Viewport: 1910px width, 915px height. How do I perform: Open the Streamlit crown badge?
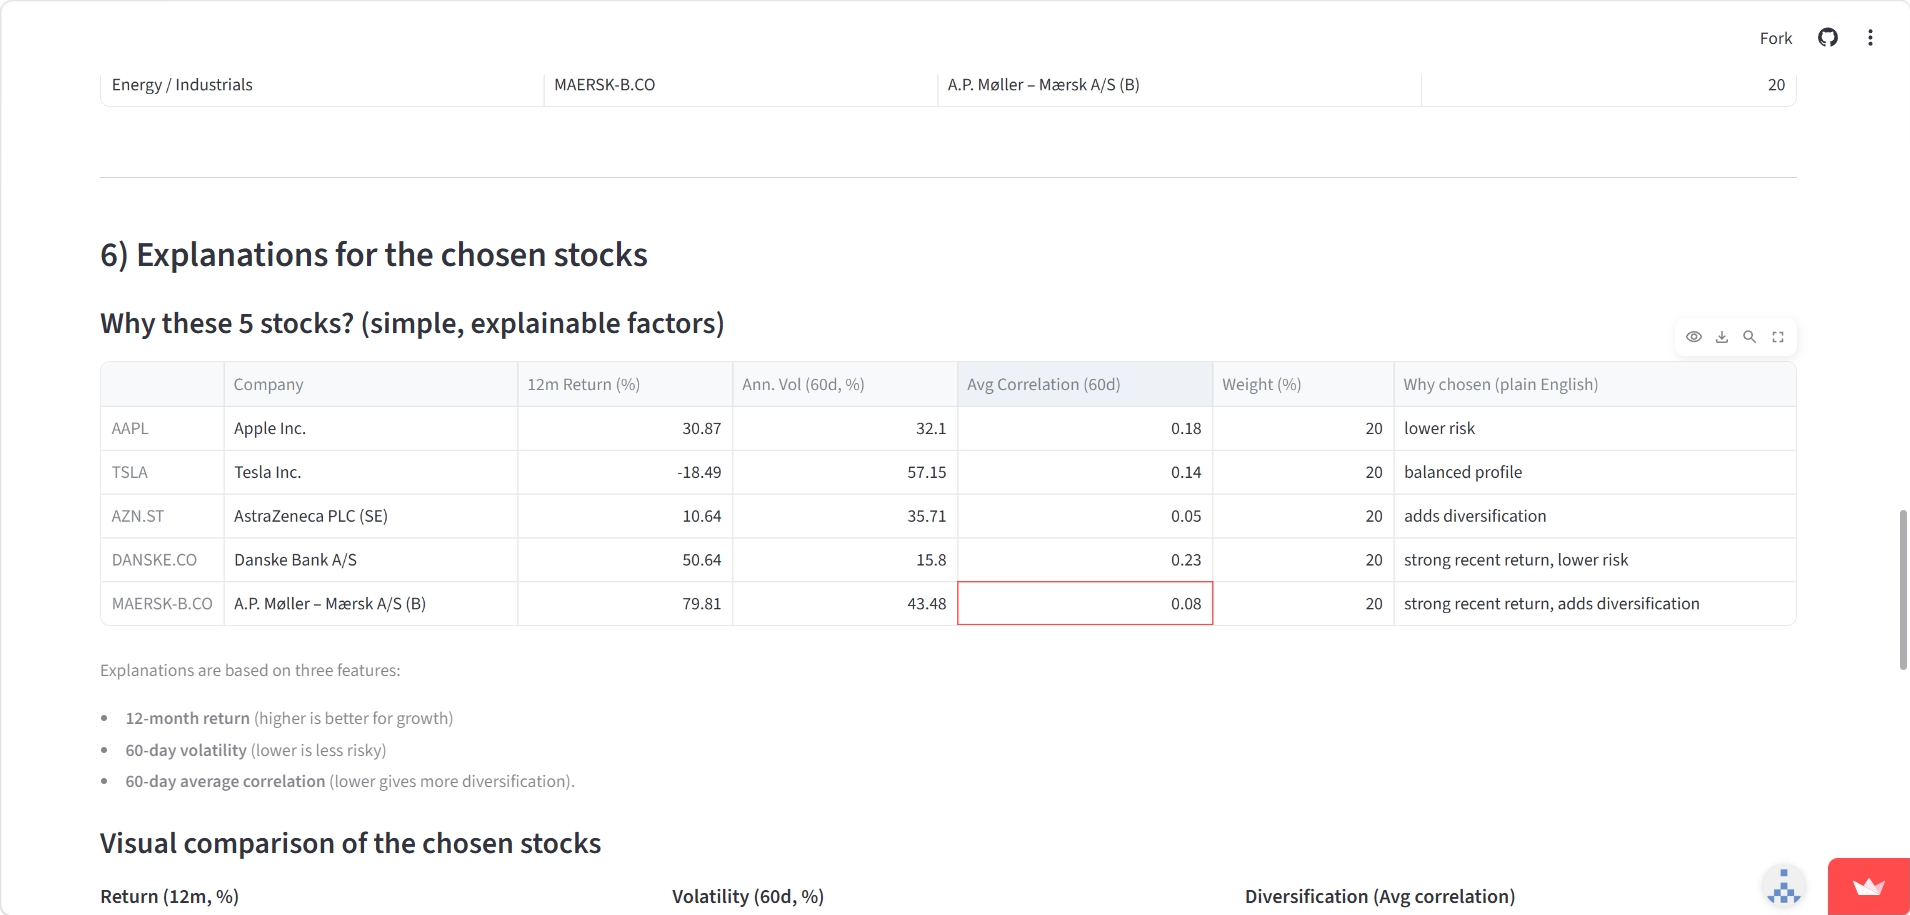(x=1869, y=887)
